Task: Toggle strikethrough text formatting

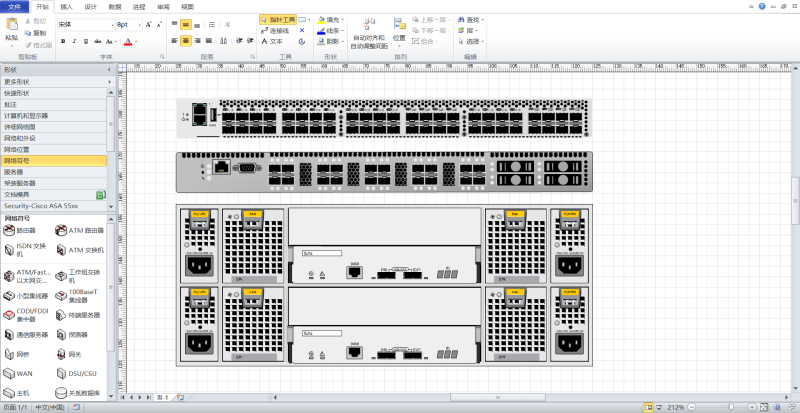Action: click(x=97, y=41)
